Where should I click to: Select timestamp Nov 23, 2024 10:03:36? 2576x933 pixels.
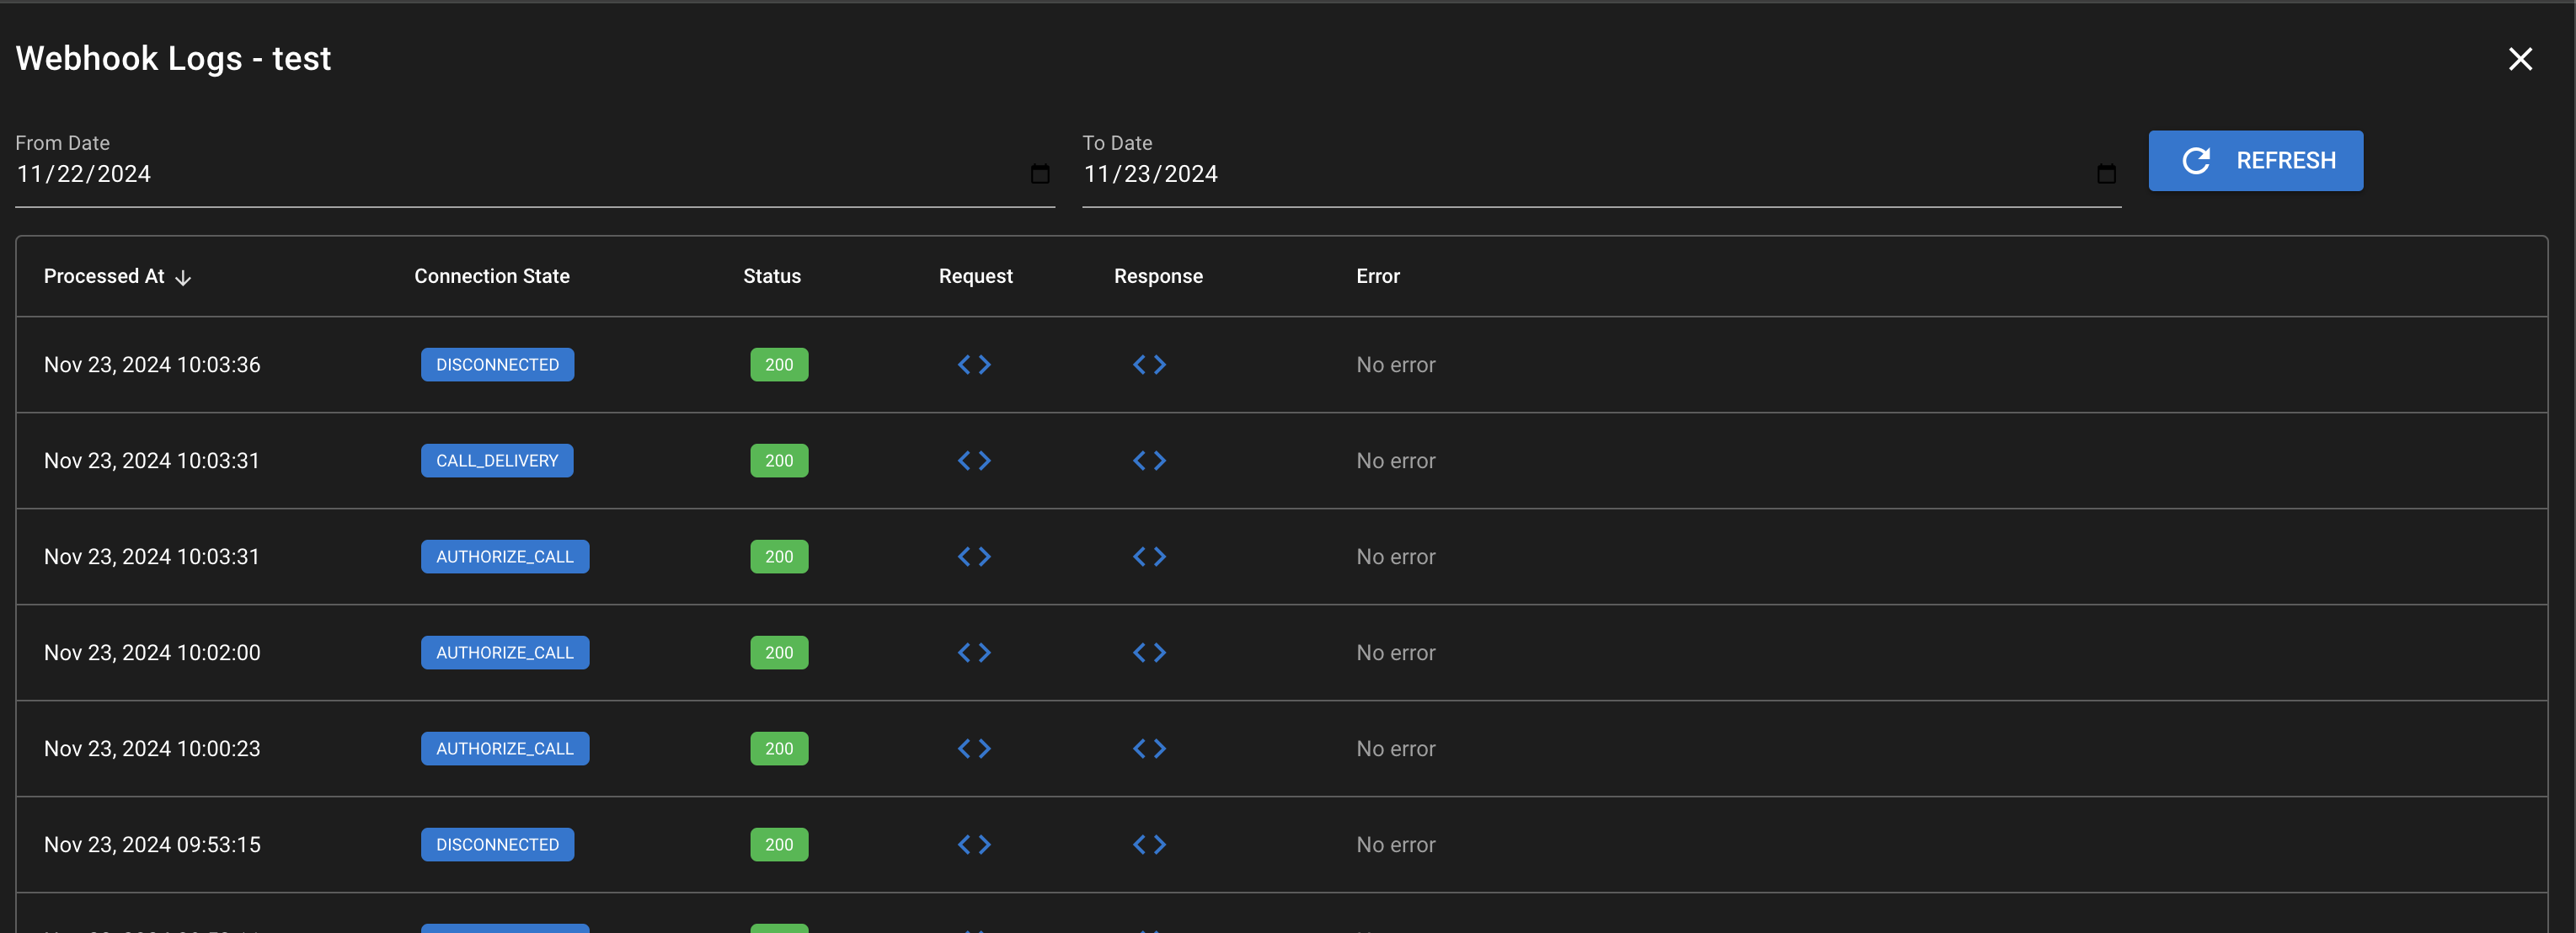point(152,365)
